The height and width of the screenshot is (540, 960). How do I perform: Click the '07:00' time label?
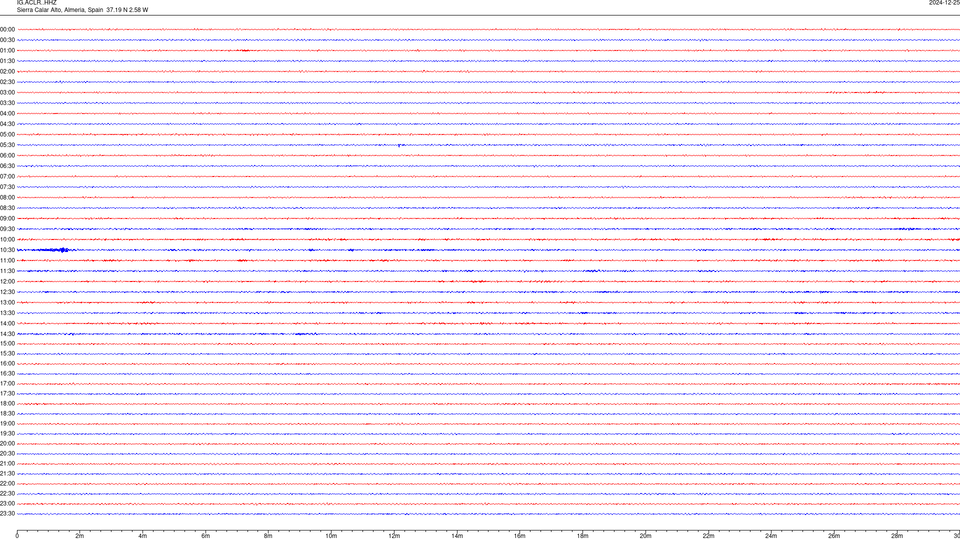tap(7, 176)
